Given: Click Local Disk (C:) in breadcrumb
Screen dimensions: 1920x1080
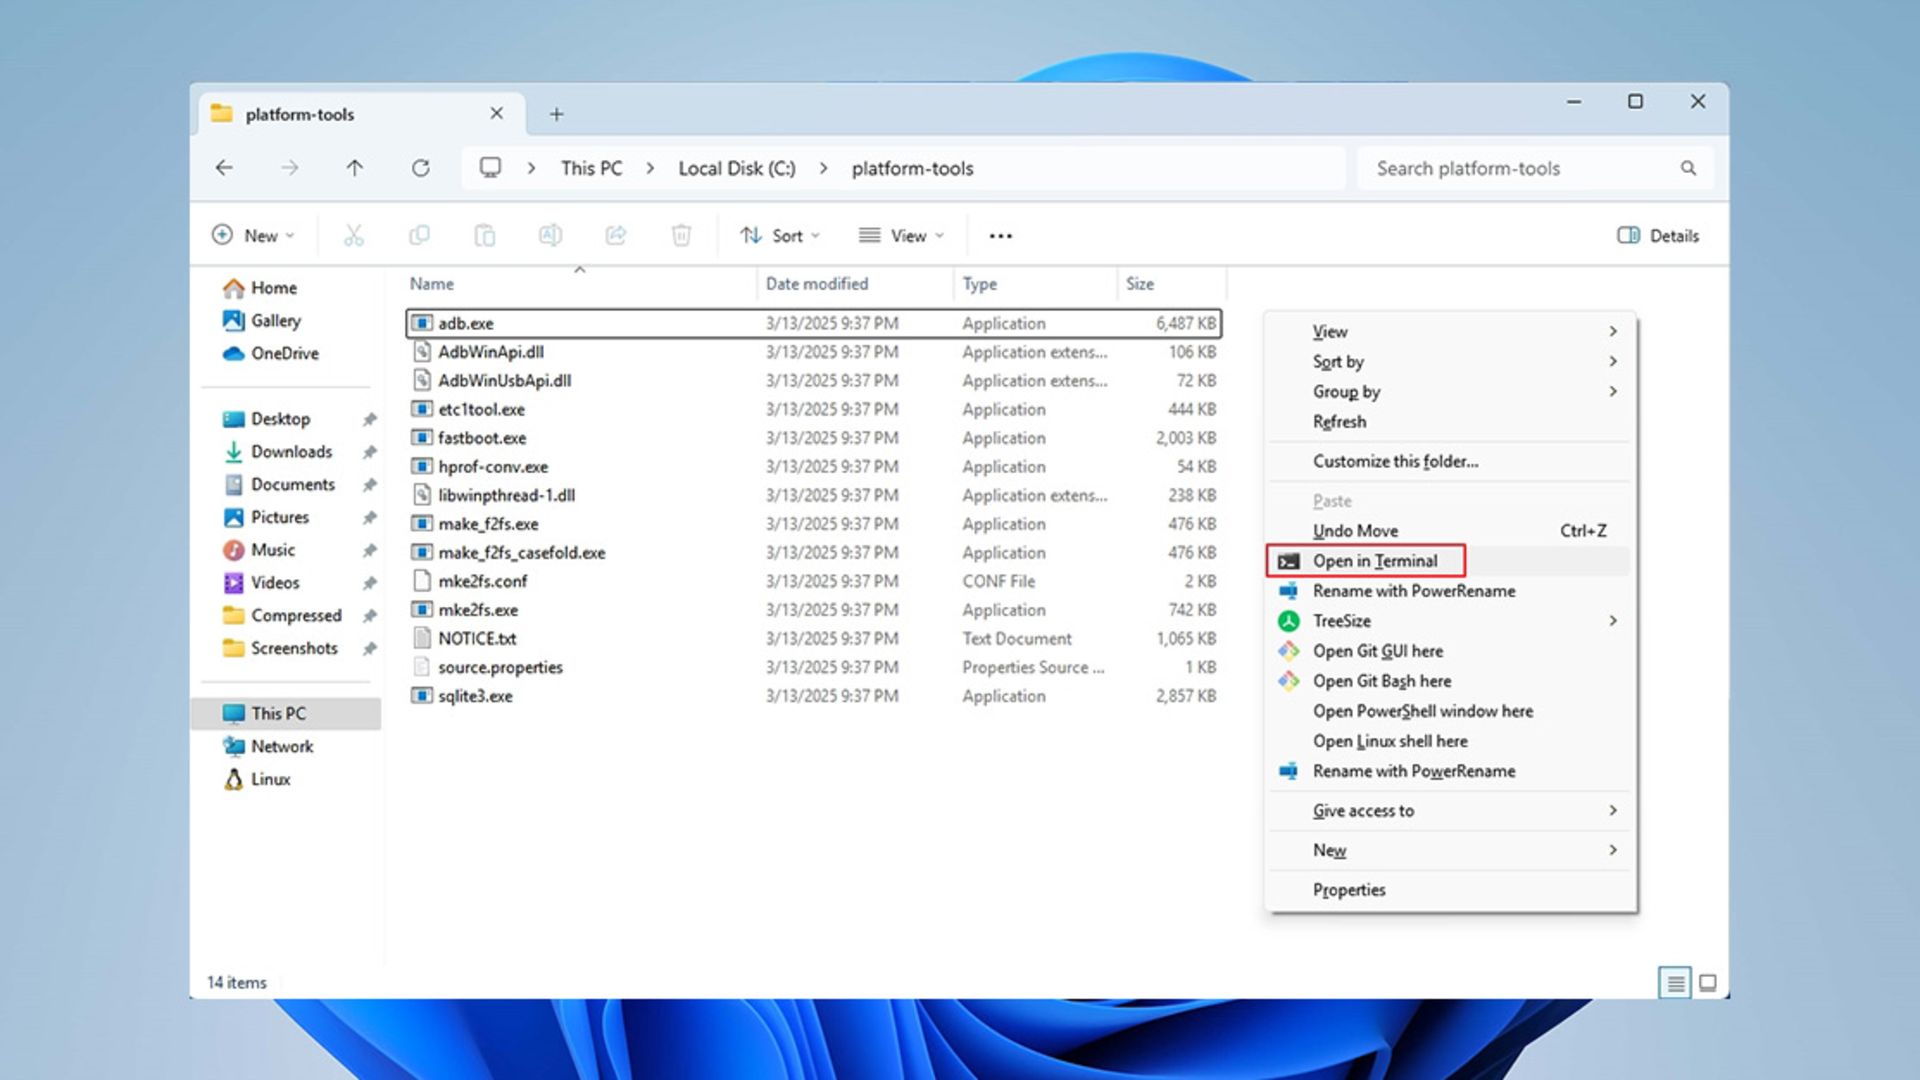Looking at the screenshot, I should click(737, 168).
